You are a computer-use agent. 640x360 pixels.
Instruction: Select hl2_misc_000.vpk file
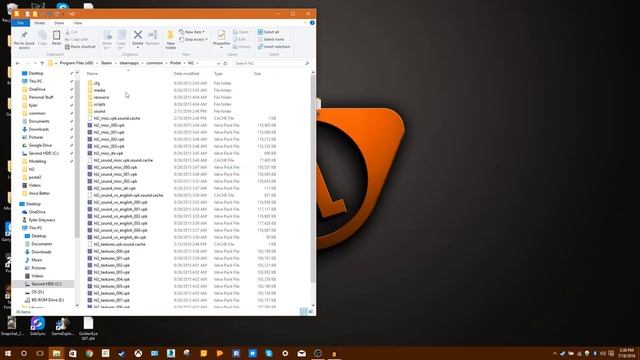109,125
